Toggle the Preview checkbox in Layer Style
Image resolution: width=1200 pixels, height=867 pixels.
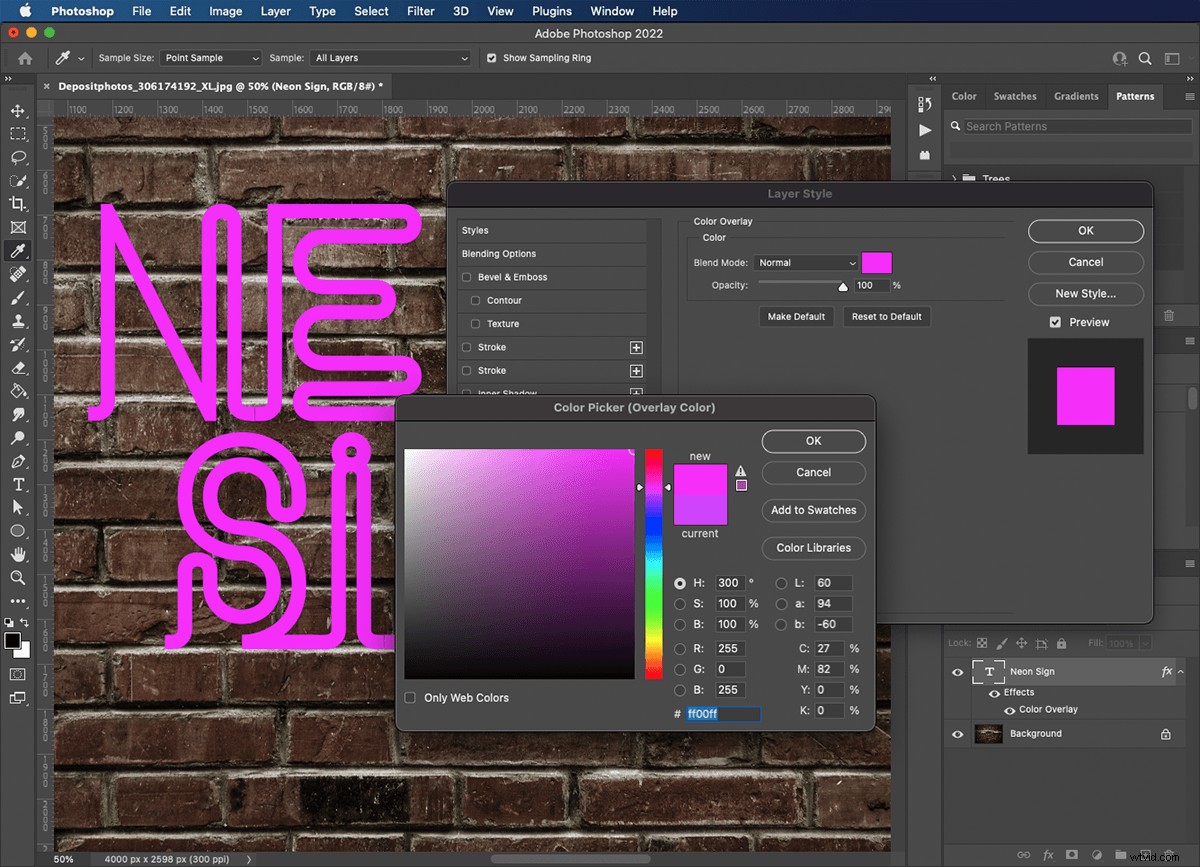(1055, 322)
